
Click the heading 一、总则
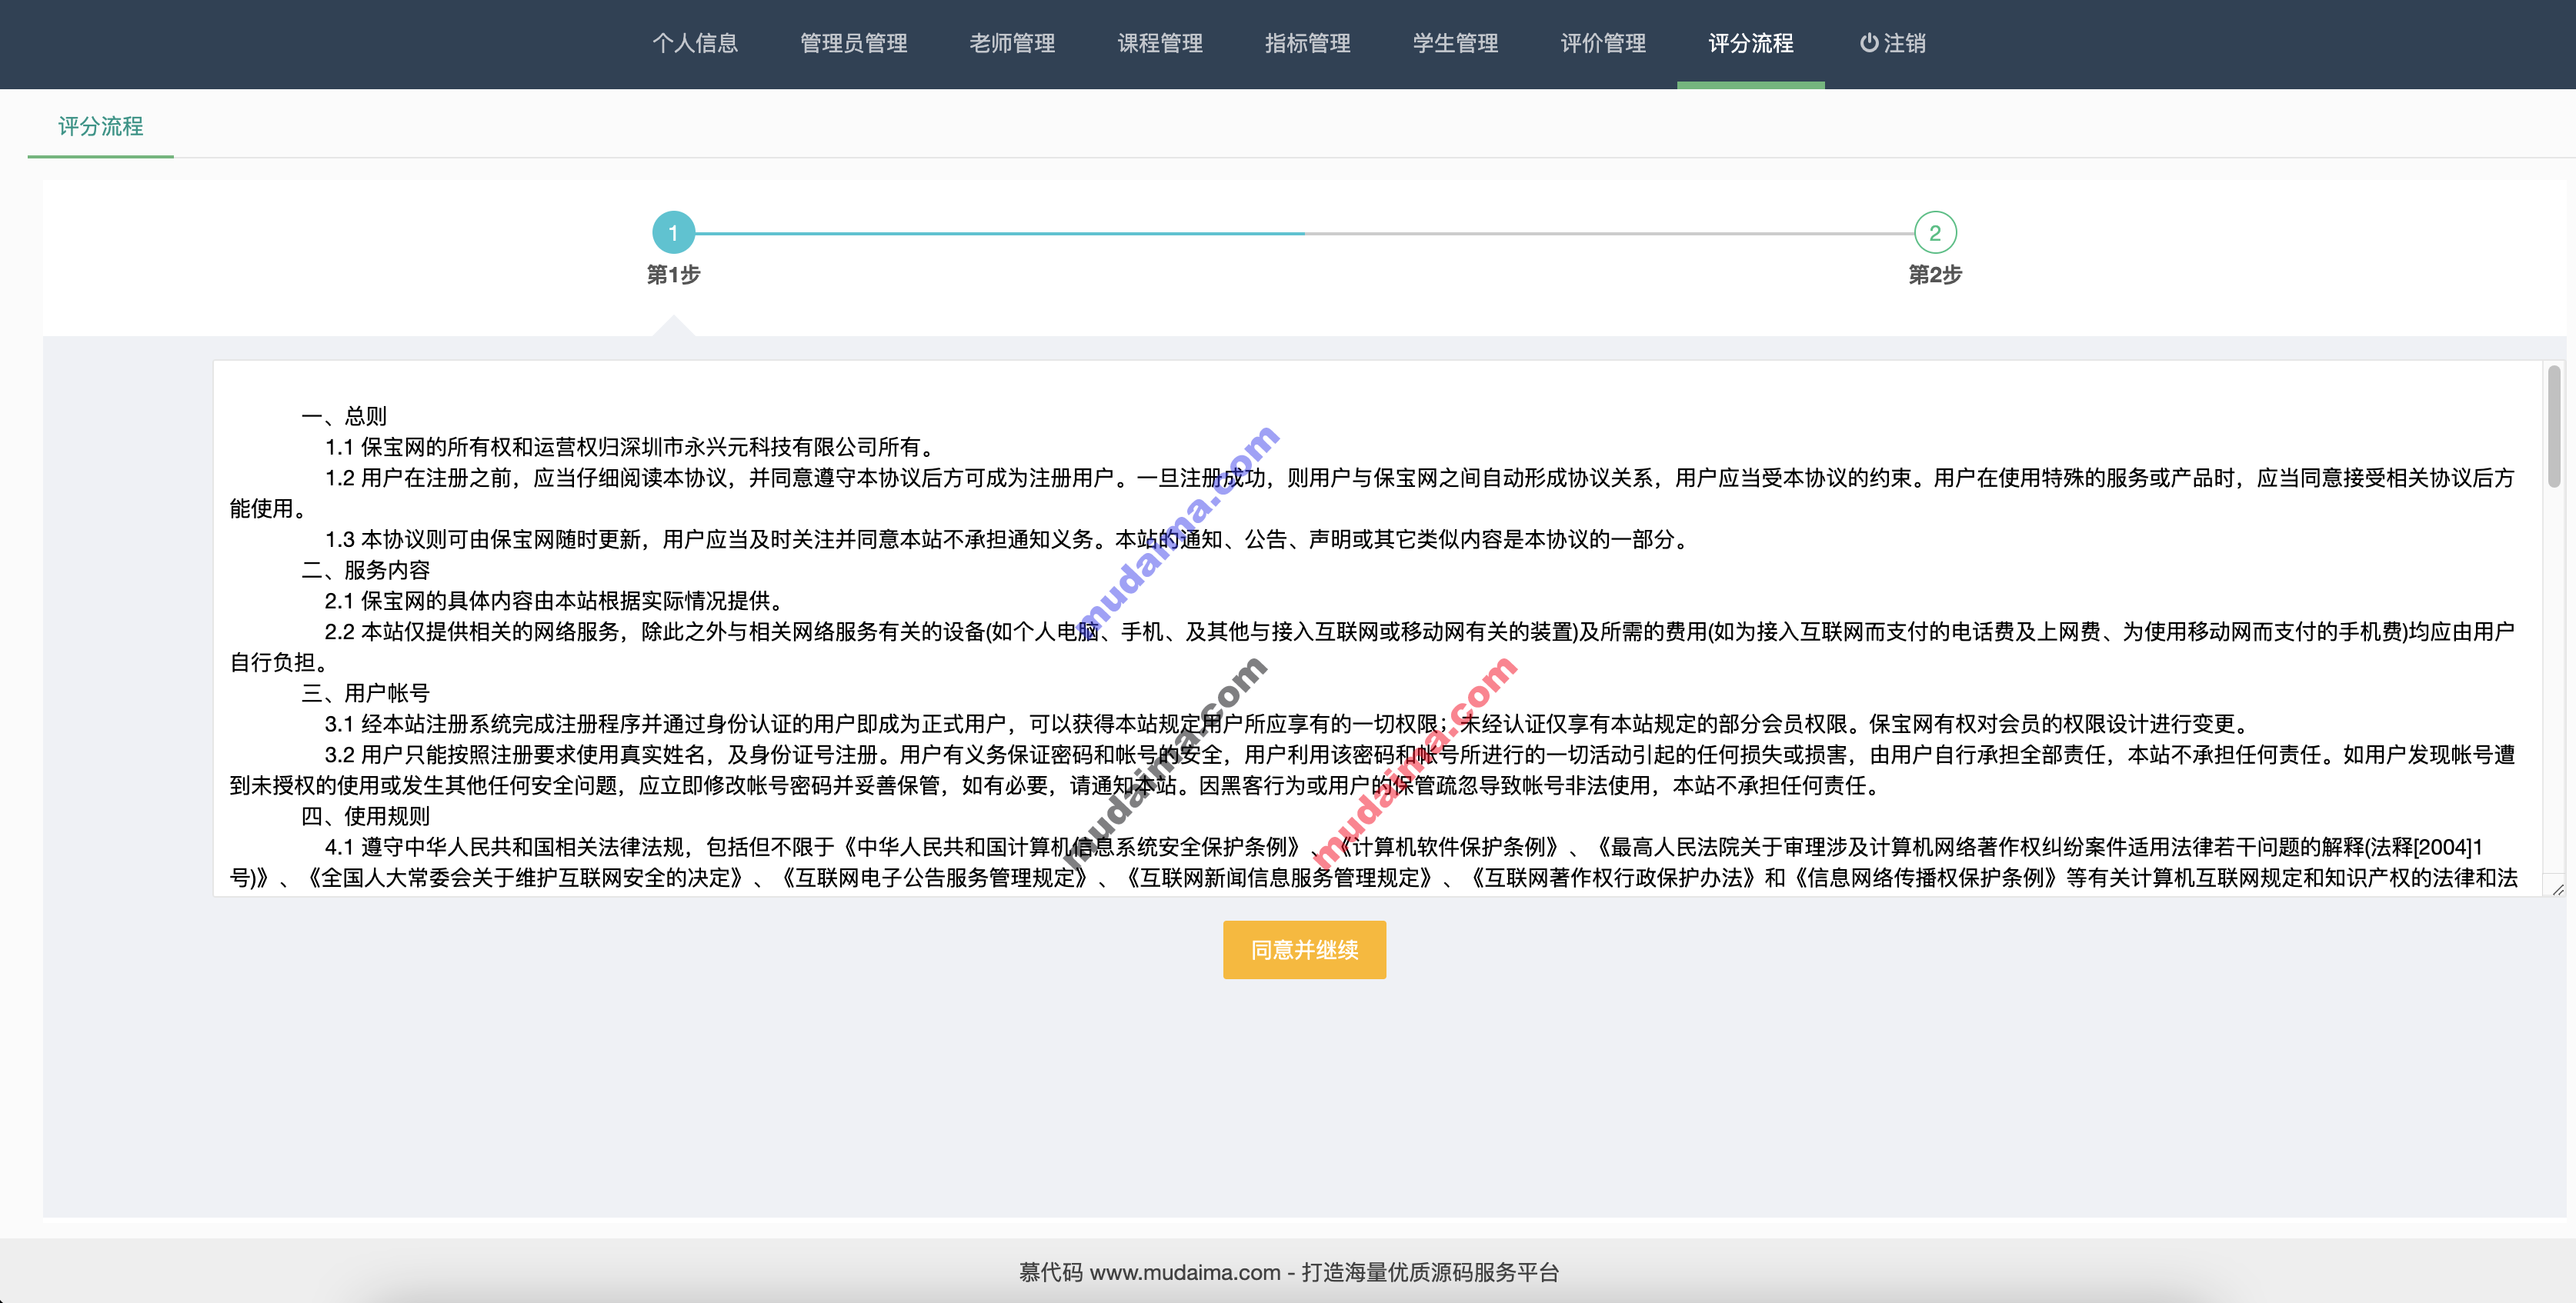(x=343, y=416)
